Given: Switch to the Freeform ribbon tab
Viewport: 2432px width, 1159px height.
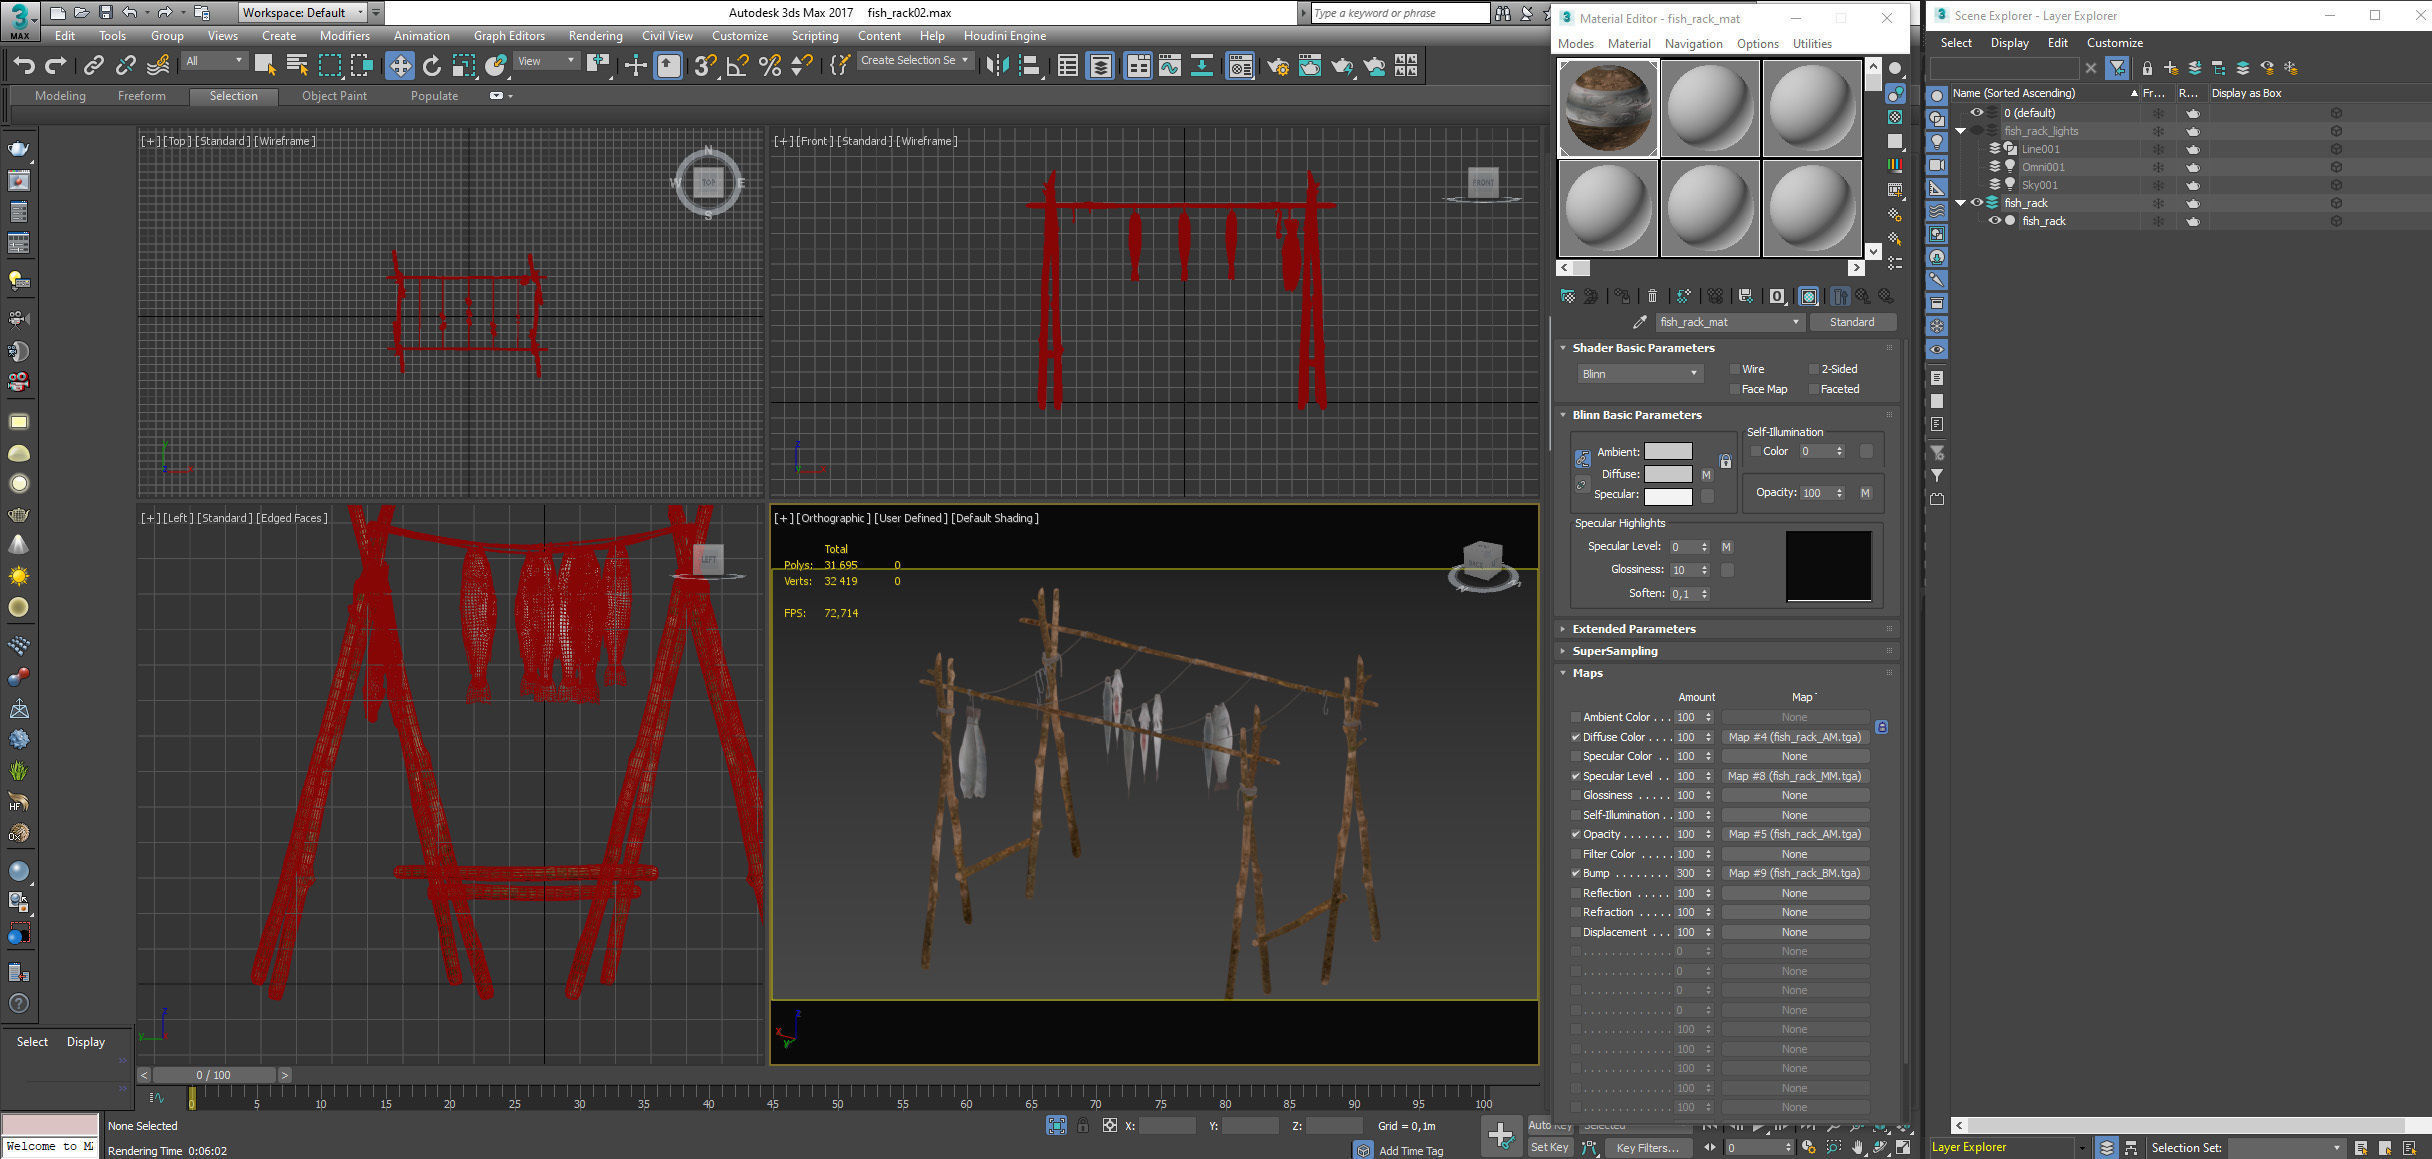Looking at the screenshot, I should [142, 96].
